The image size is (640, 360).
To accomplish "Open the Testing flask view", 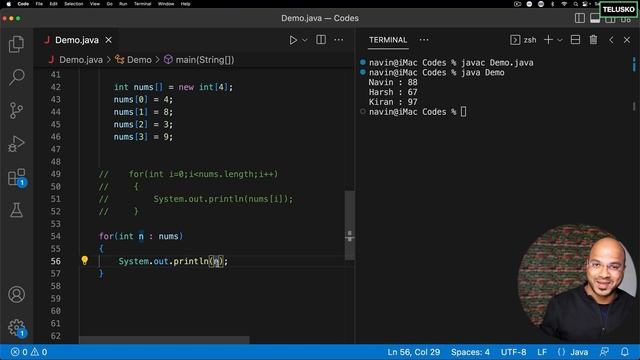I will coord(16,210).
